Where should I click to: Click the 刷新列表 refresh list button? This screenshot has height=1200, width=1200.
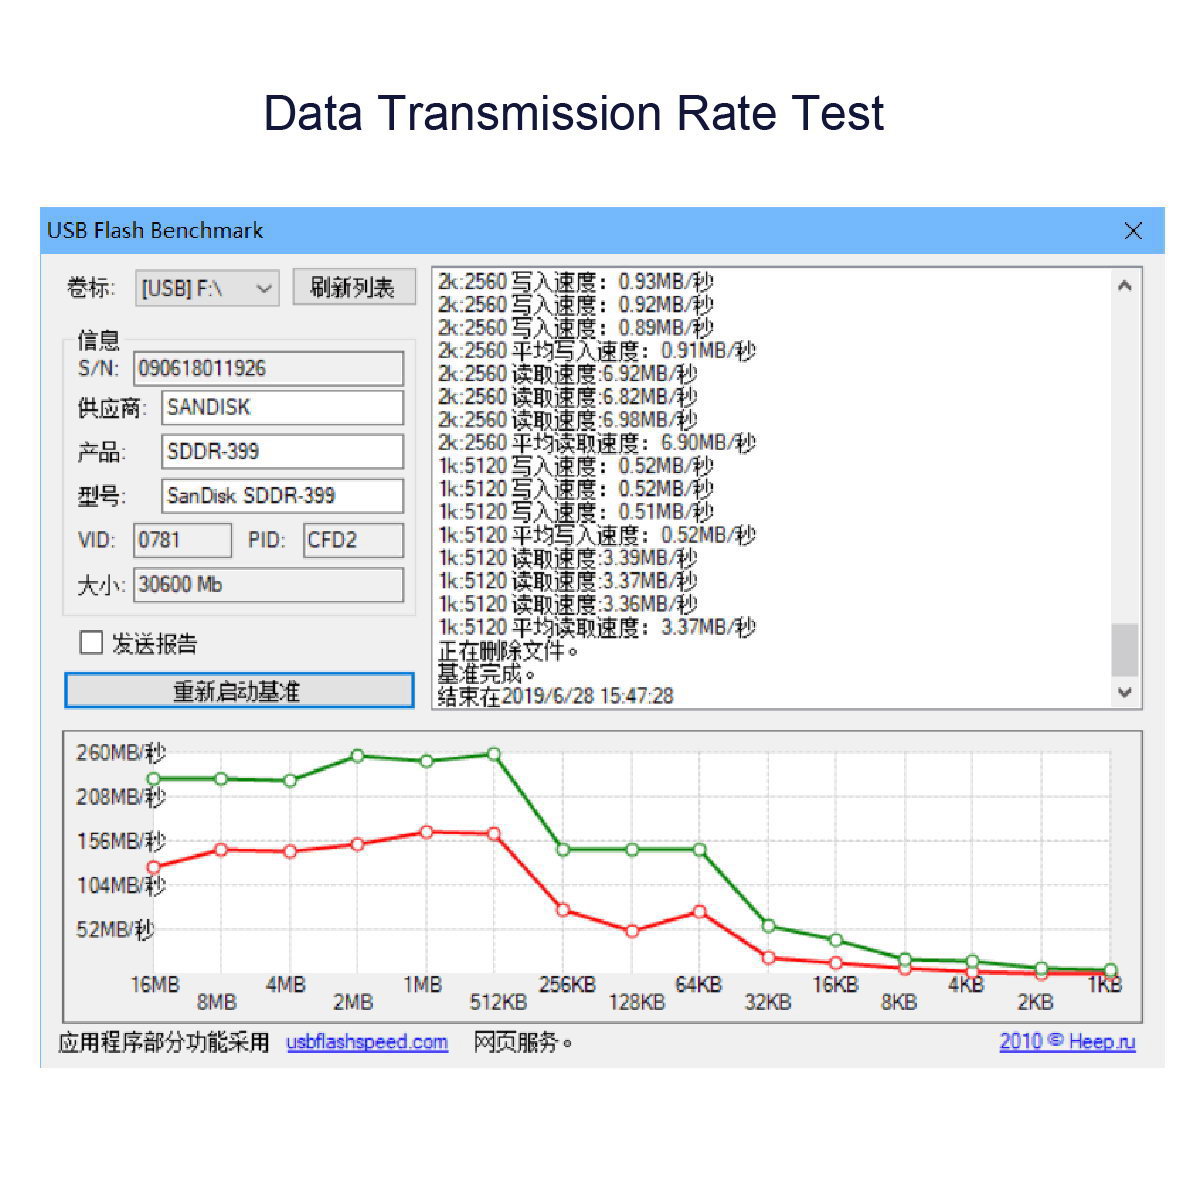click(353, 288)
